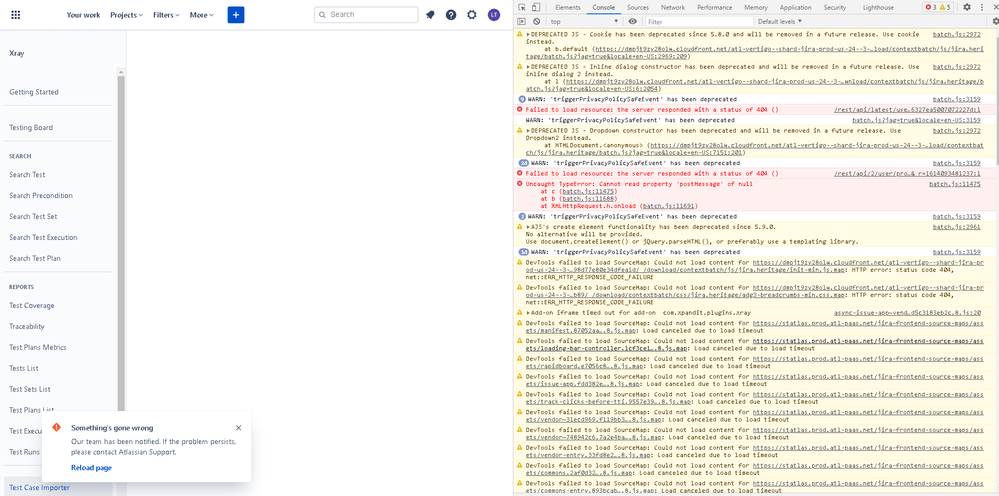999x496 pixels.
Task: Expand the Inline dialog DEPRECATED JS warning
Action: coord(528,66)
